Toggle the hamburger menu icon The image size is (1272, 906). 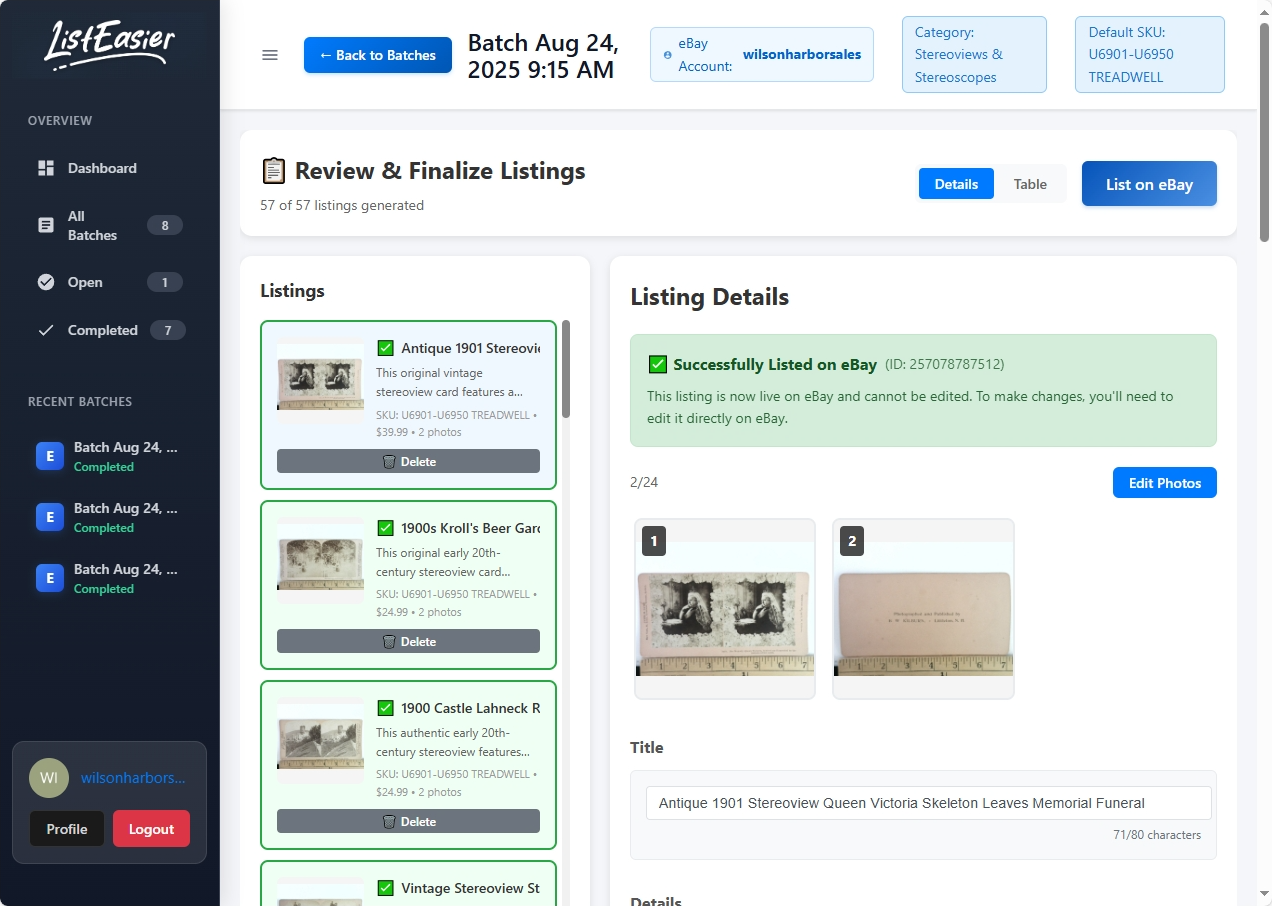[270, 55]
